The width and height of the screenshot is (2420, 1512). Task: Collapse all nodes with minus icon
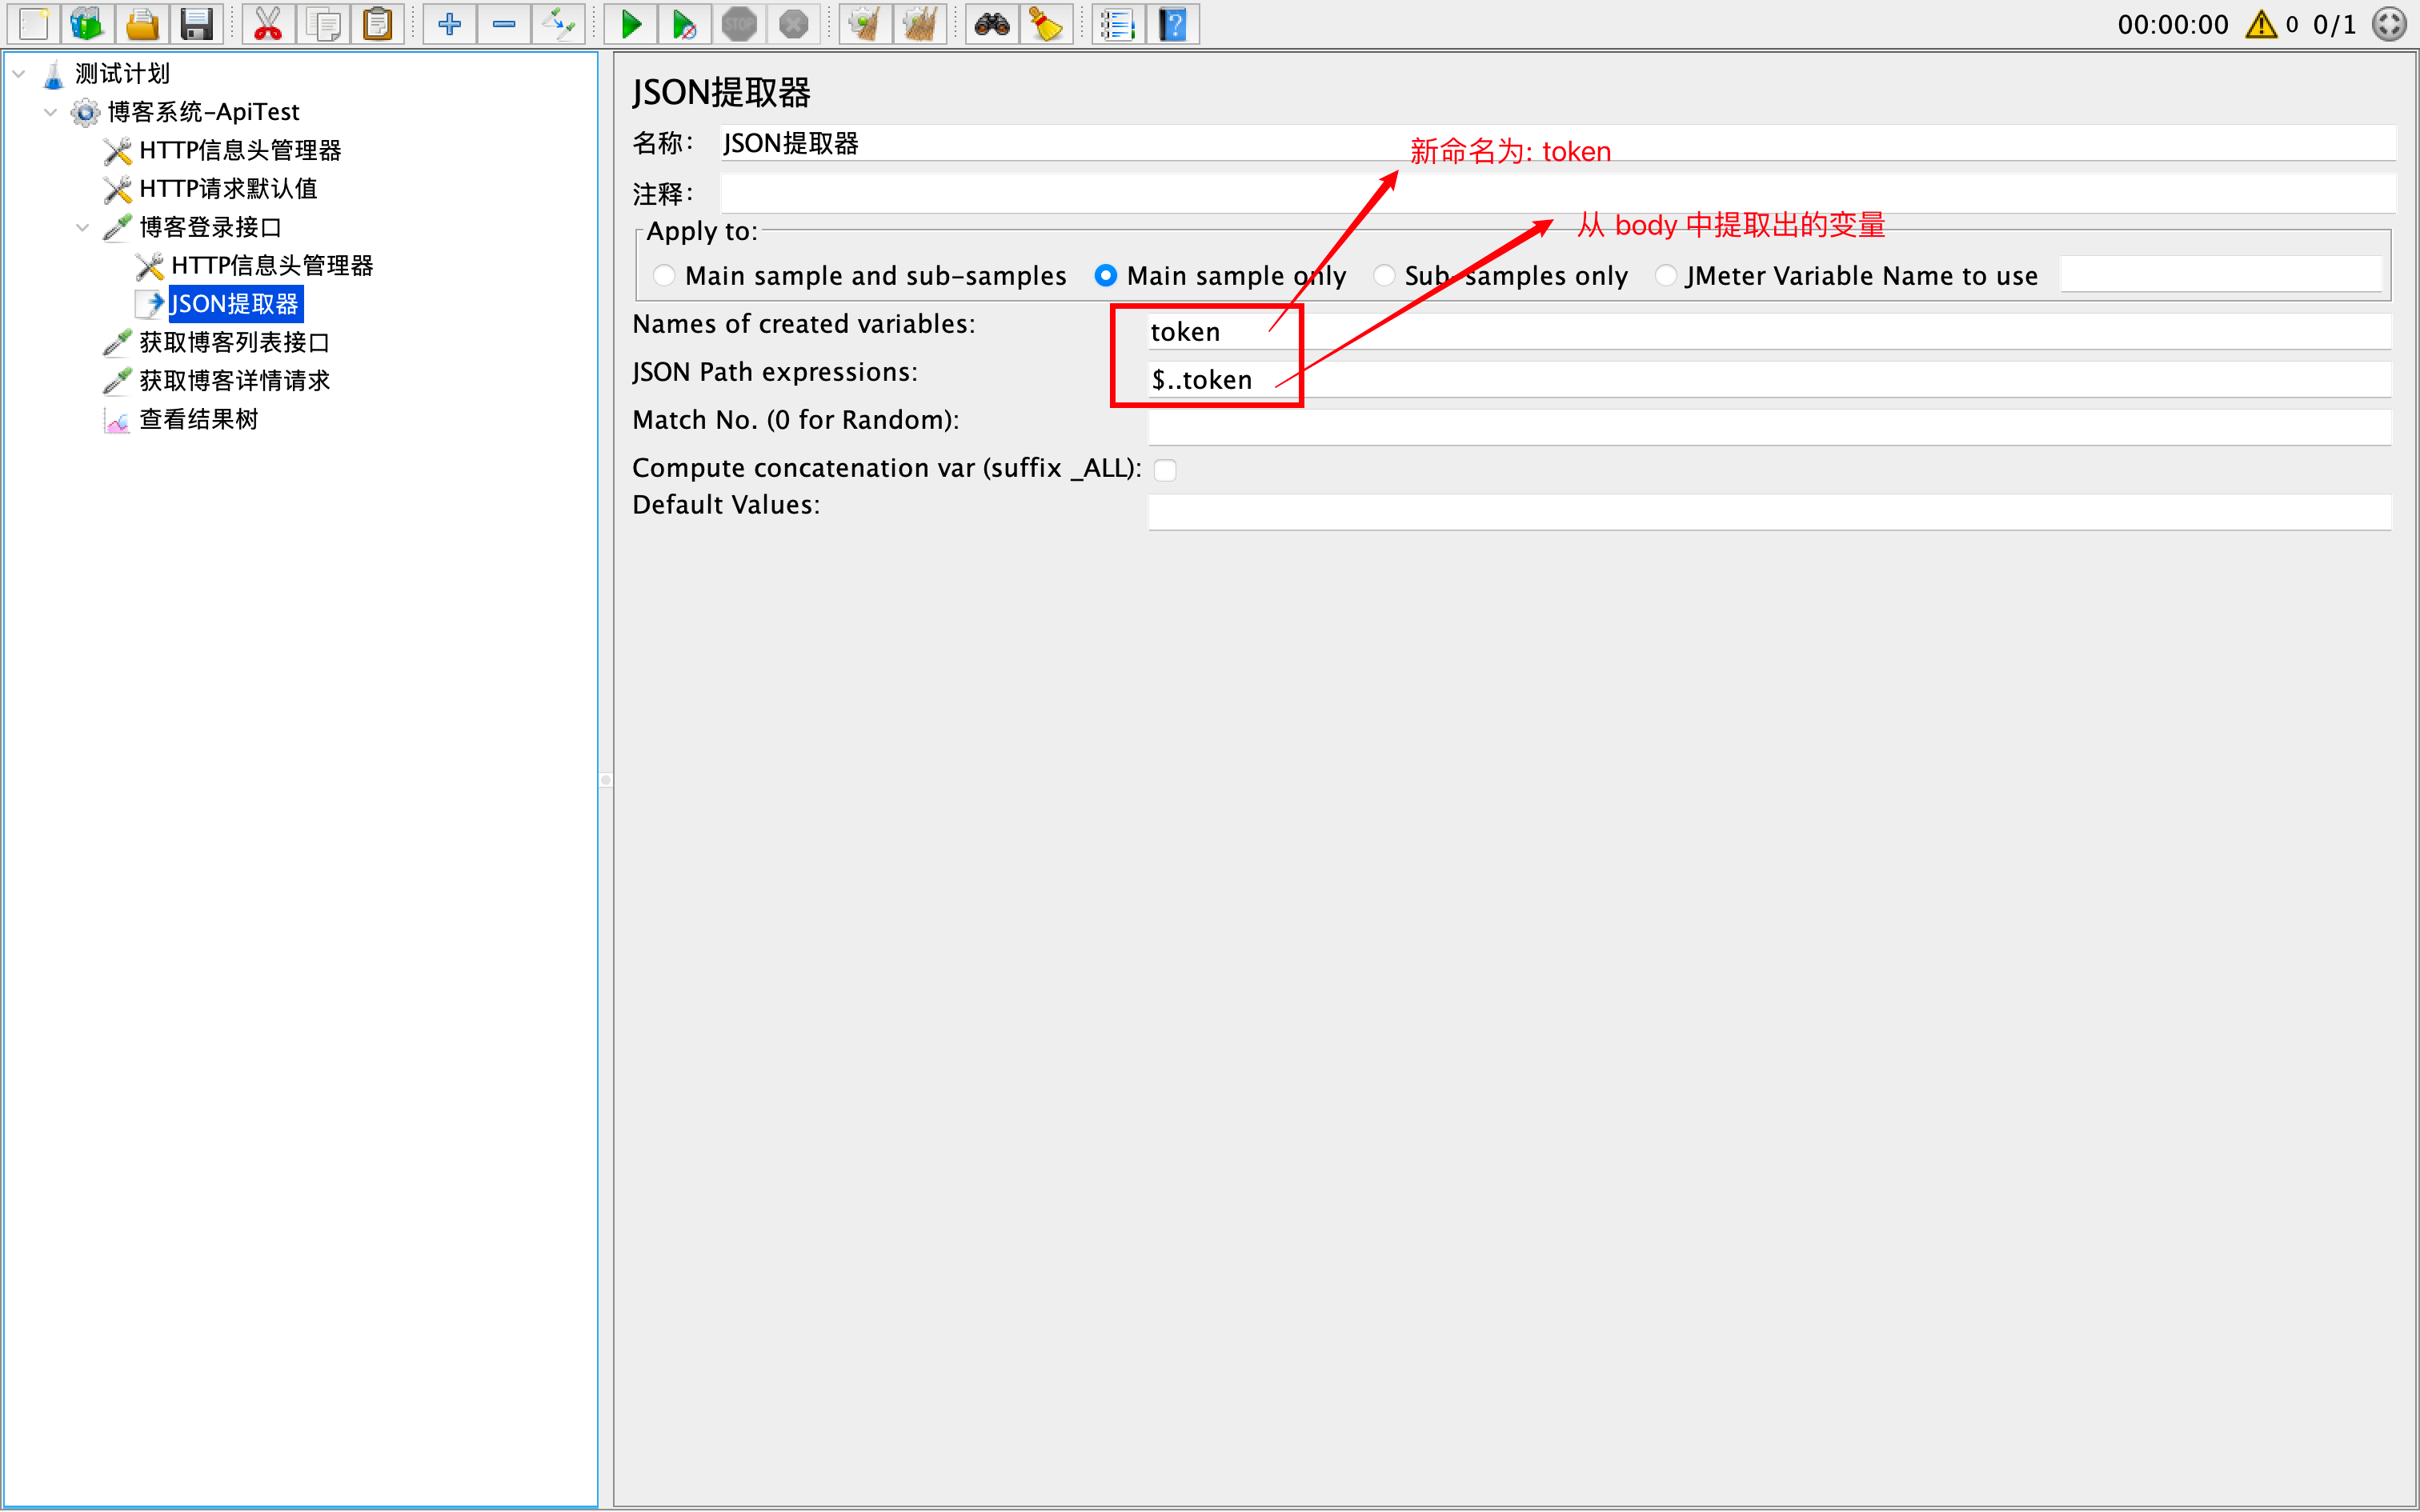(504, 24)
